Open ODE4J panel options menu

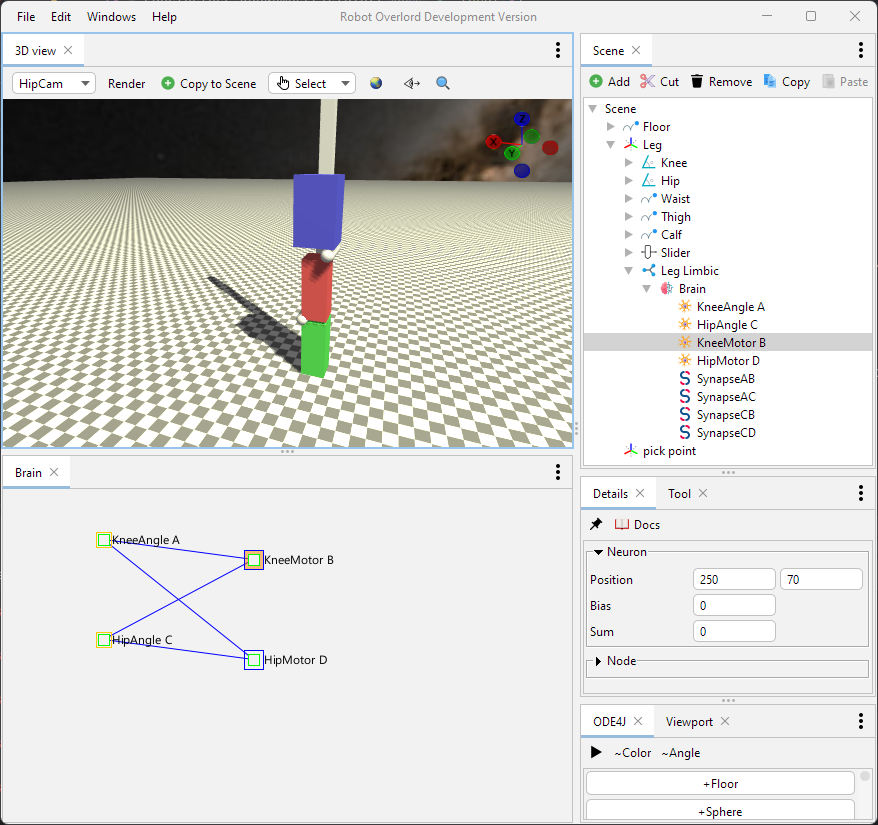[861, 721]
